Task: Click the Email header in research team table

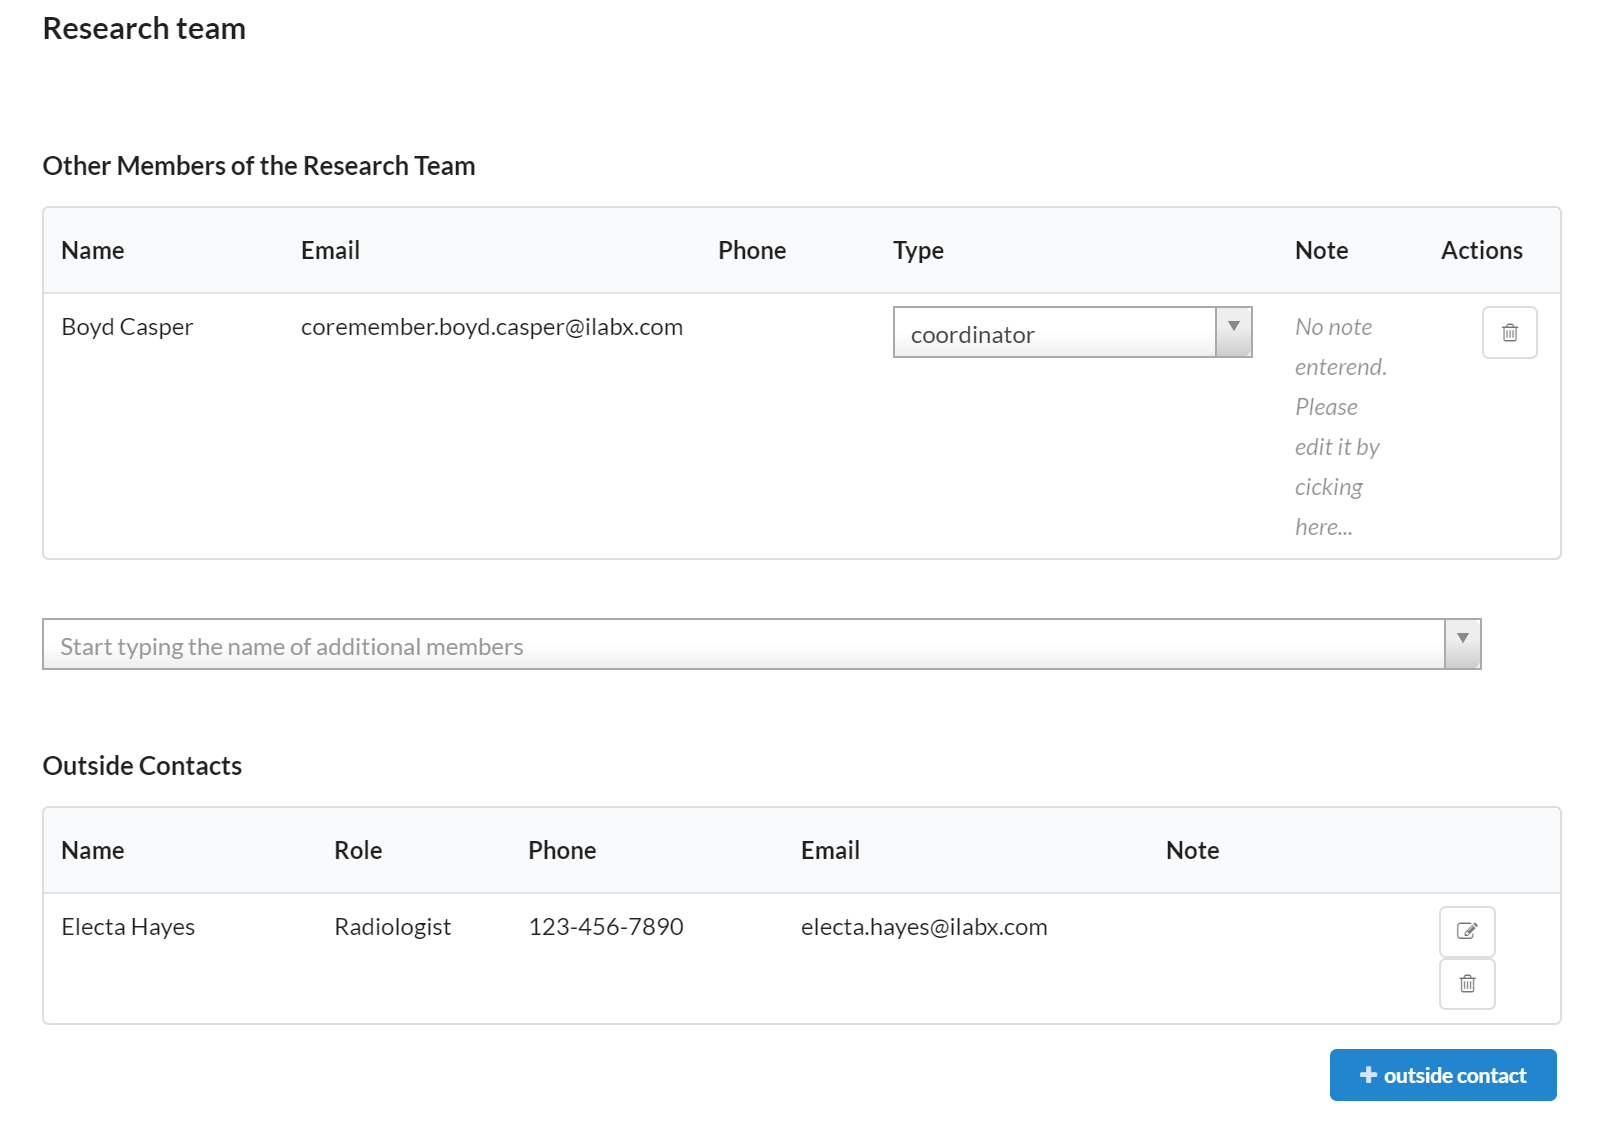Action: (330, 251)
